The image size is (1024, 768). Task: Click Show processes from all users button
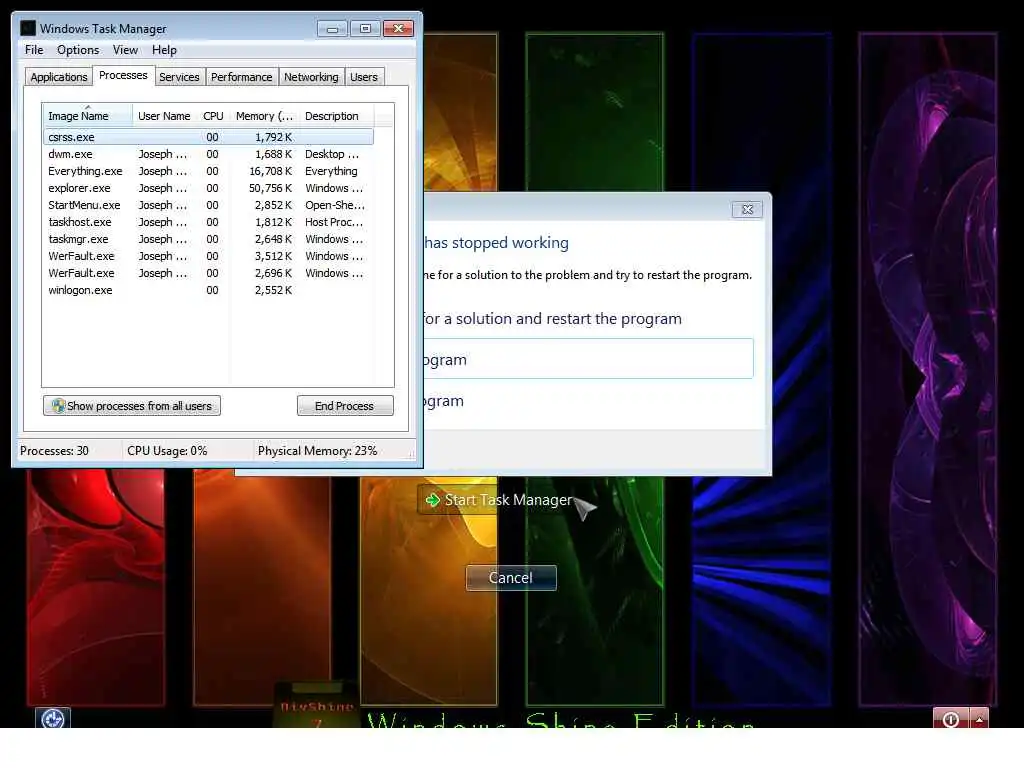tap(132, 406)
